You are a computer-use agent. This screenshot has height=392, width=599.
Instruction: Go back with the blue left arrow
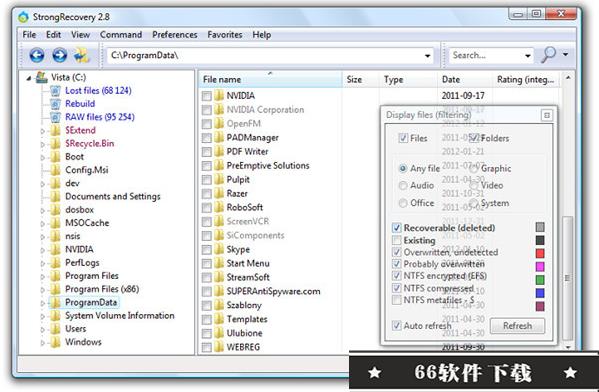point(37,55)
